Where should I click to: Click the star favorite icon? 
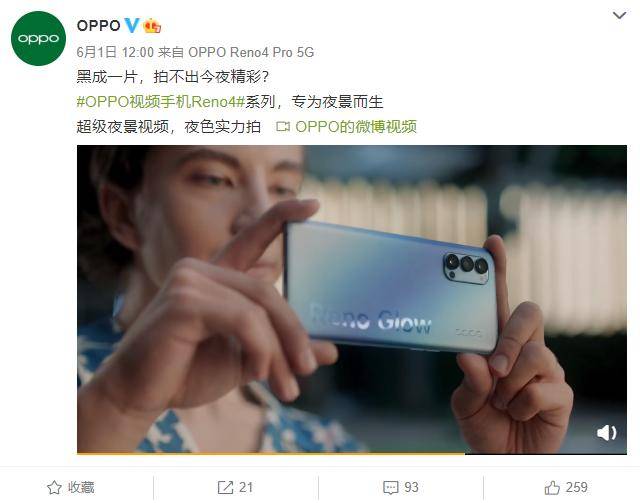[54, 487]
